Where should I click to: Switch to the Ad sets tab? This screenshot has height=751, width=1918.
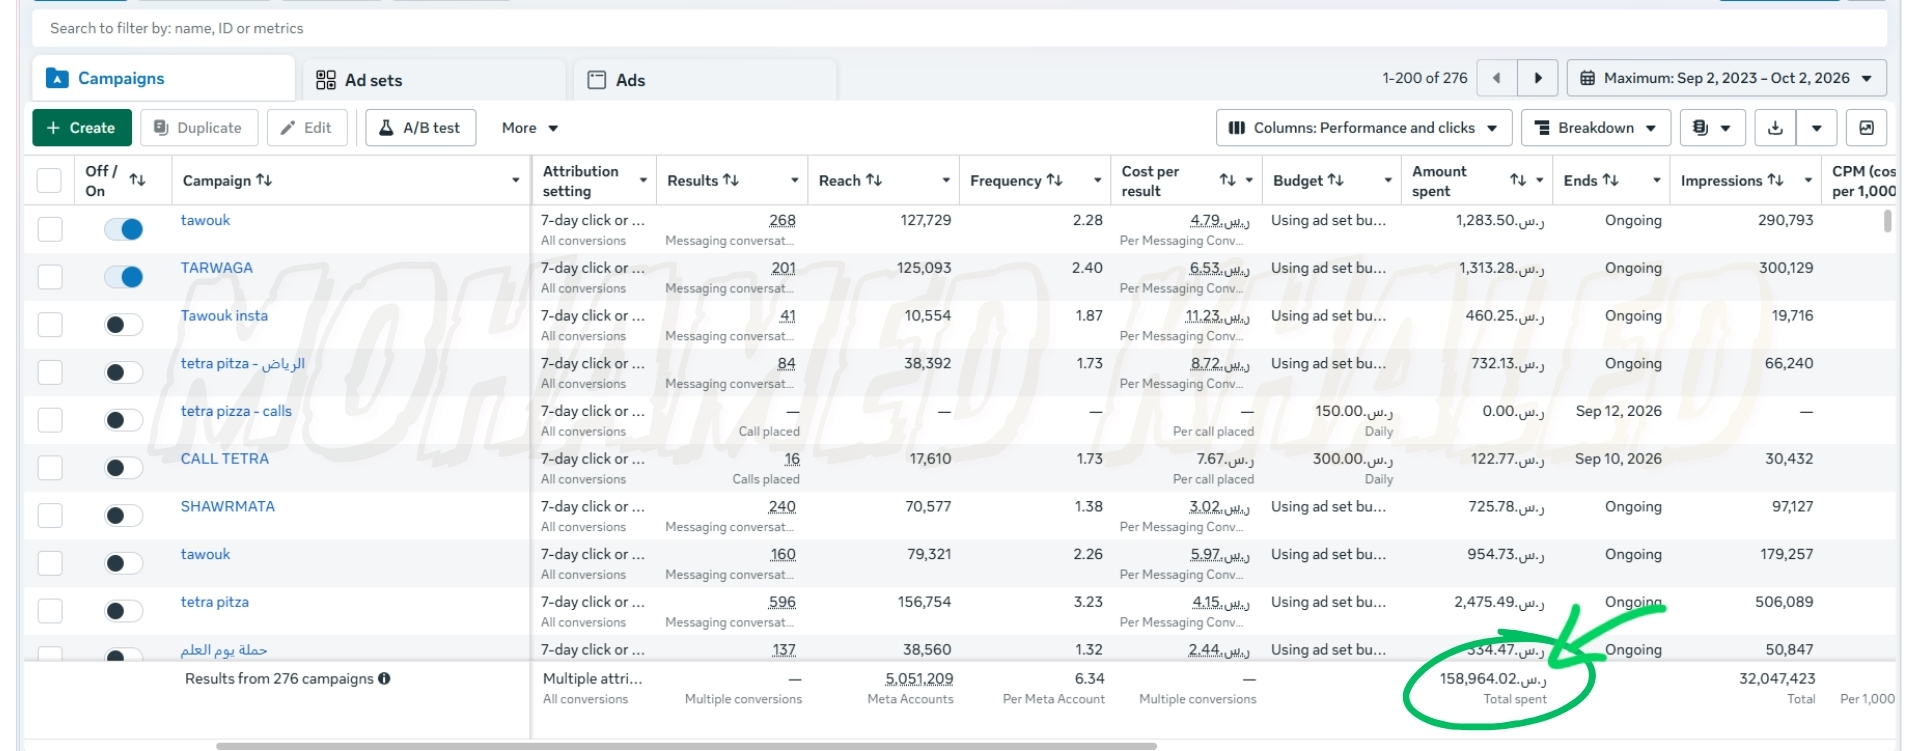tap(435, 80)
